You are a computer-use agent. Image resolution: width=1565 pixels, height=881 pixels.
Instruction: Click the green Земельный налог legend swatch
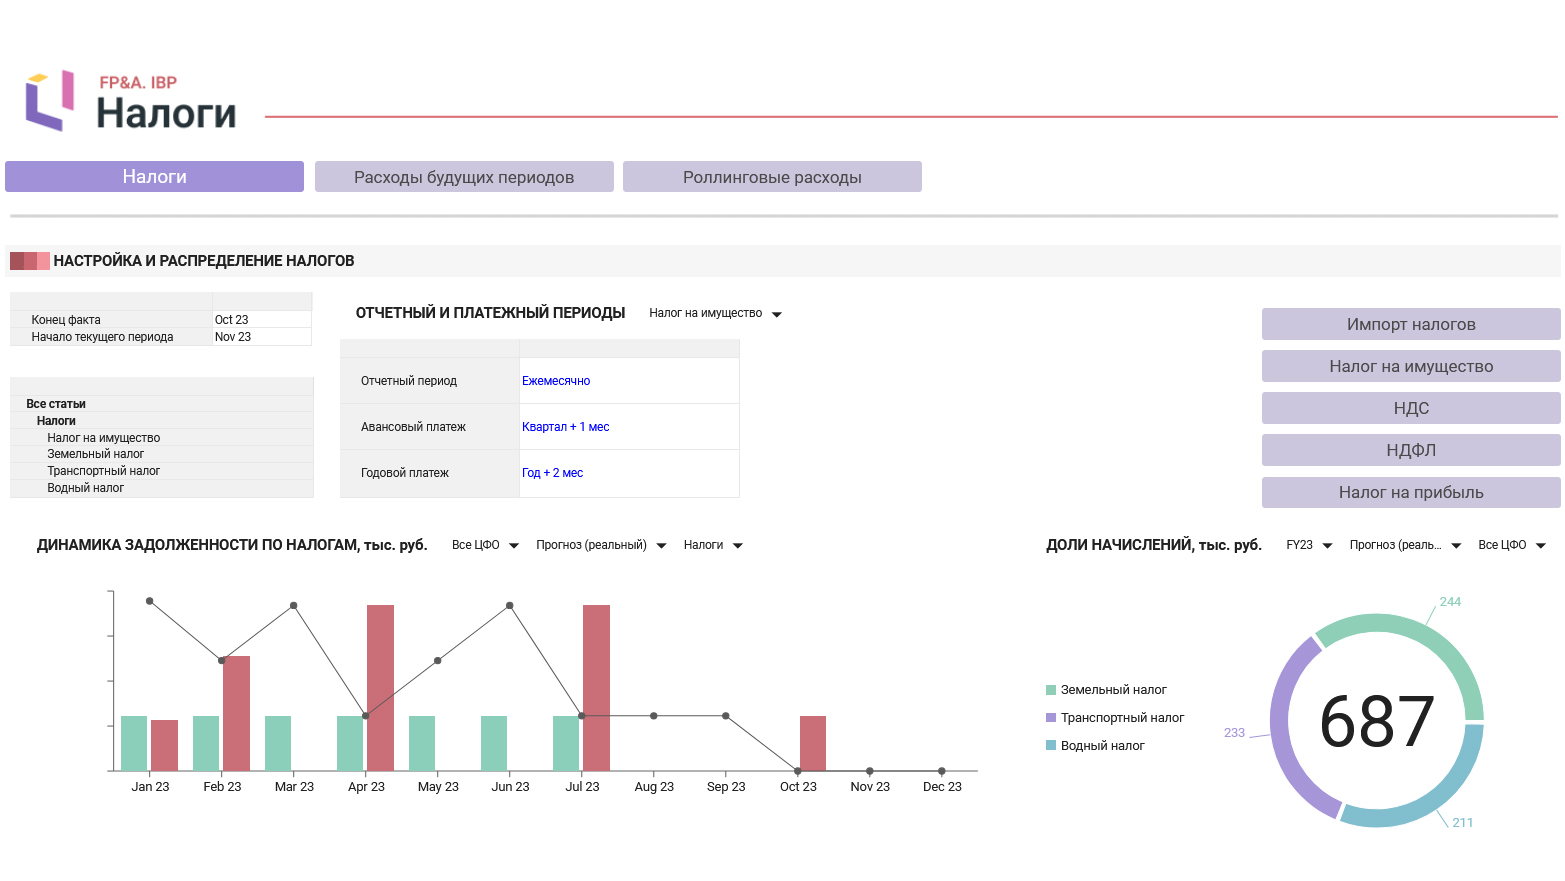coord(1051,690)
